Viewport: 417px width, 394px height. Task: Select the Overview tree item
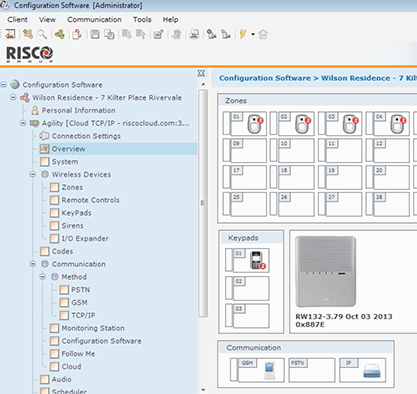pyautogui.click(x=68, y=149)
